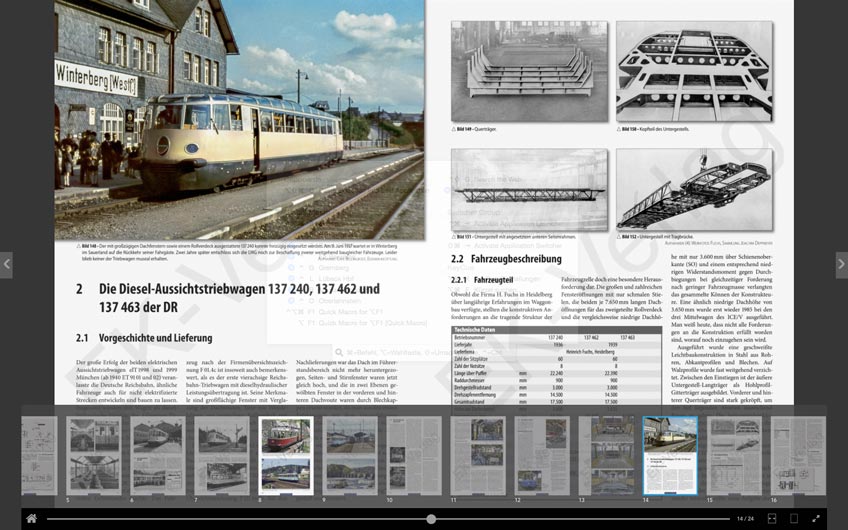848x530 pixels.
Task: Go to the home page icon
Action: point(31,519)
